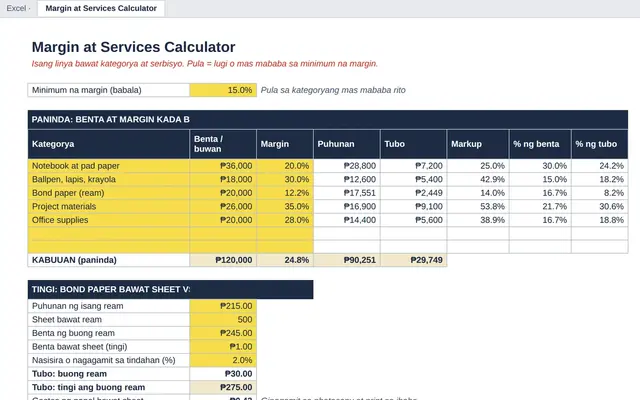The image size is (640, 400).
Task: Edit the ₱245.00 ream price cell
Action: 223,333
